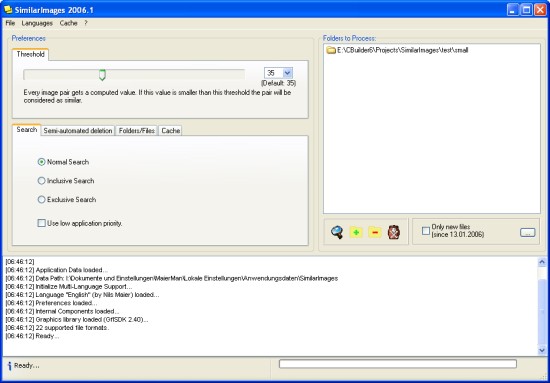Click the ... date picker button
550x383 pixels.
528,232
